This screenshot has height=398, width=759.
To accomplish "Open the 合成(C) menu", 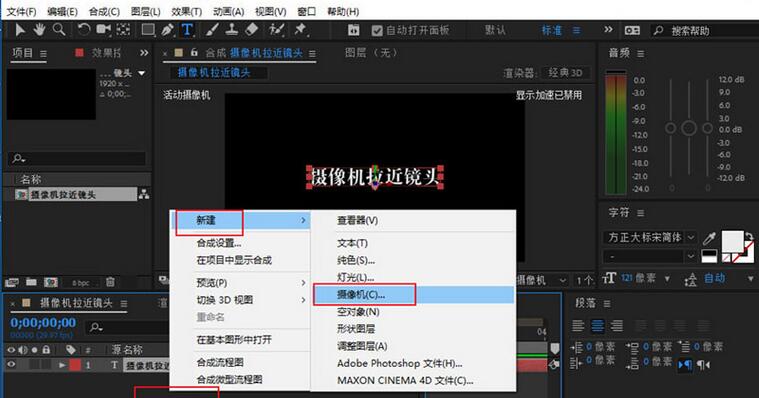I will click(104, 11).
